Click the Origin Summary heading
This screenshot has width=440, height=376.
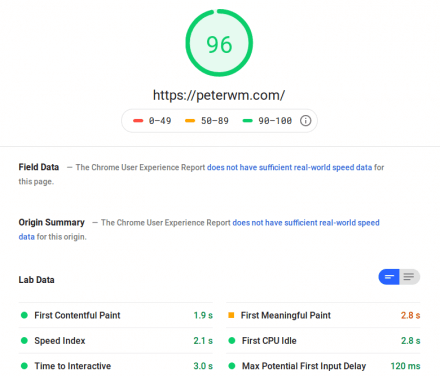51,222
